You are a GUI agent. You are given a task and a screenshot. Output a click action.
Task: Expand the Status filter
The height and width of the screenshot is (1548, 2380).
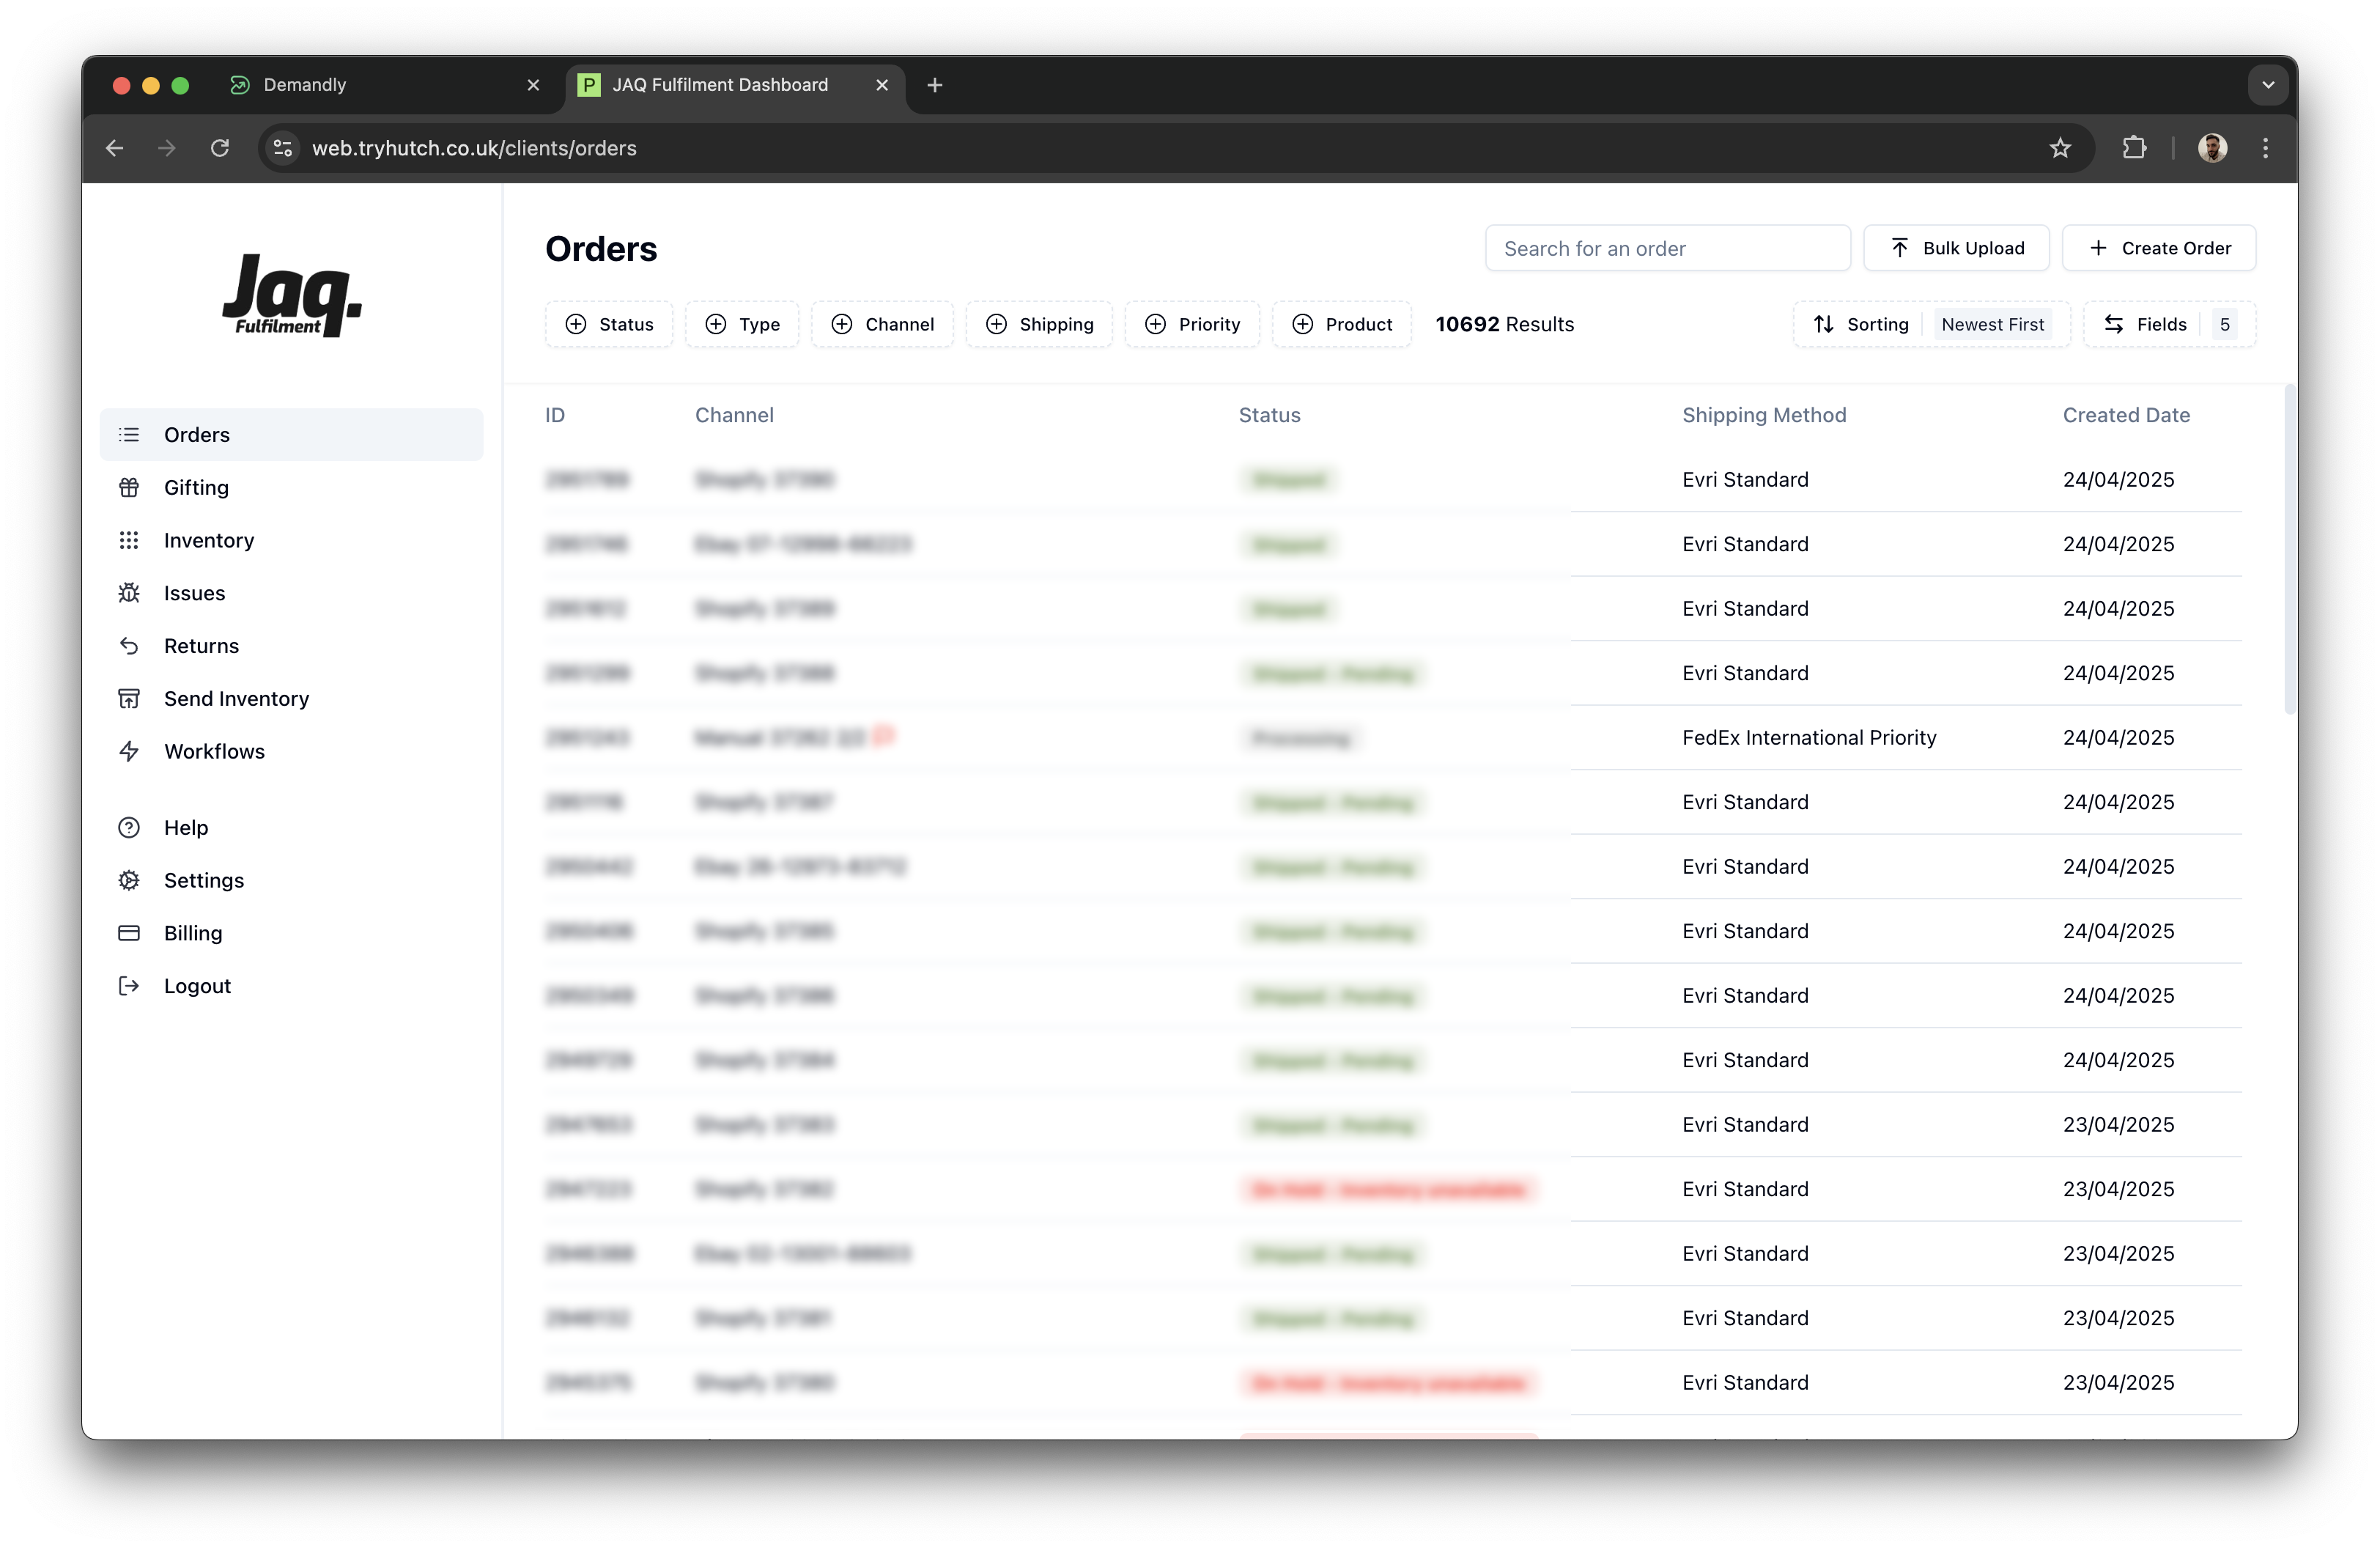pyautogui.click(x=609, y=324)
